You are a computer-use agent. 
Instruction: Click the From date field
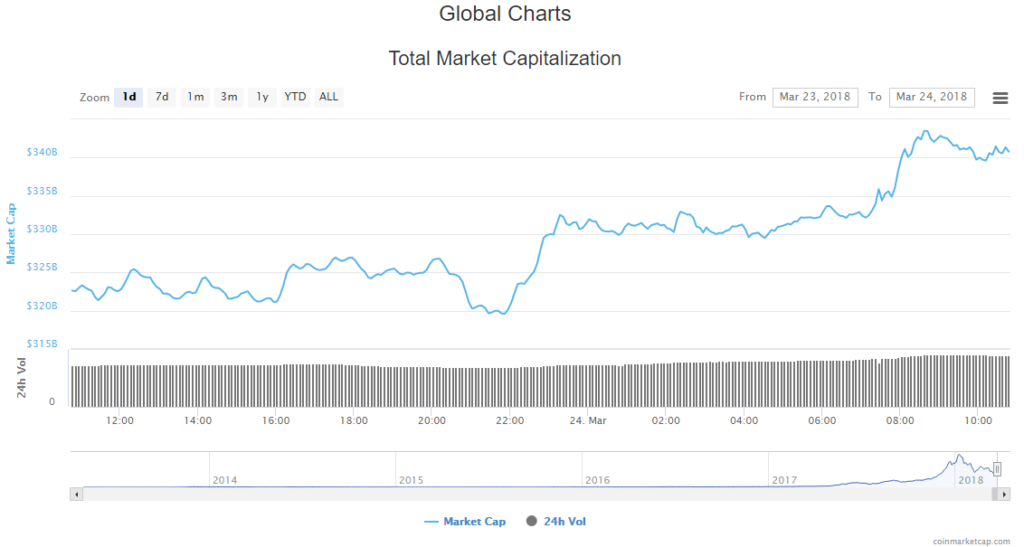[x=814, y=97]
